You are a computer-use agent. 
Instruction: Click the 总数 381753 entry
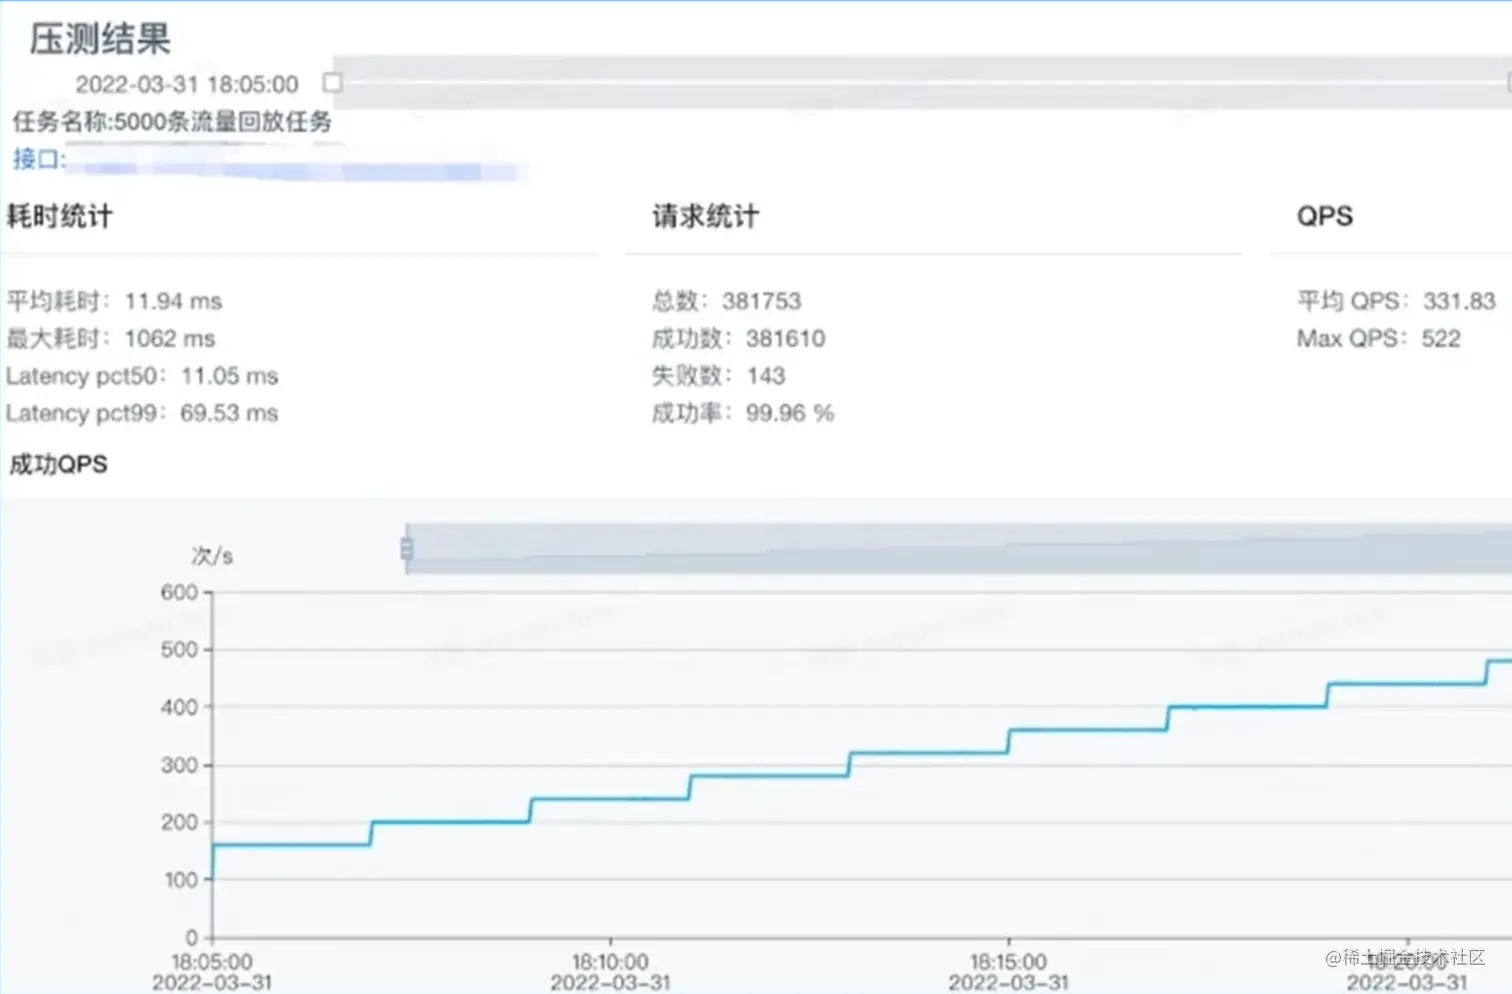[727, 301]
